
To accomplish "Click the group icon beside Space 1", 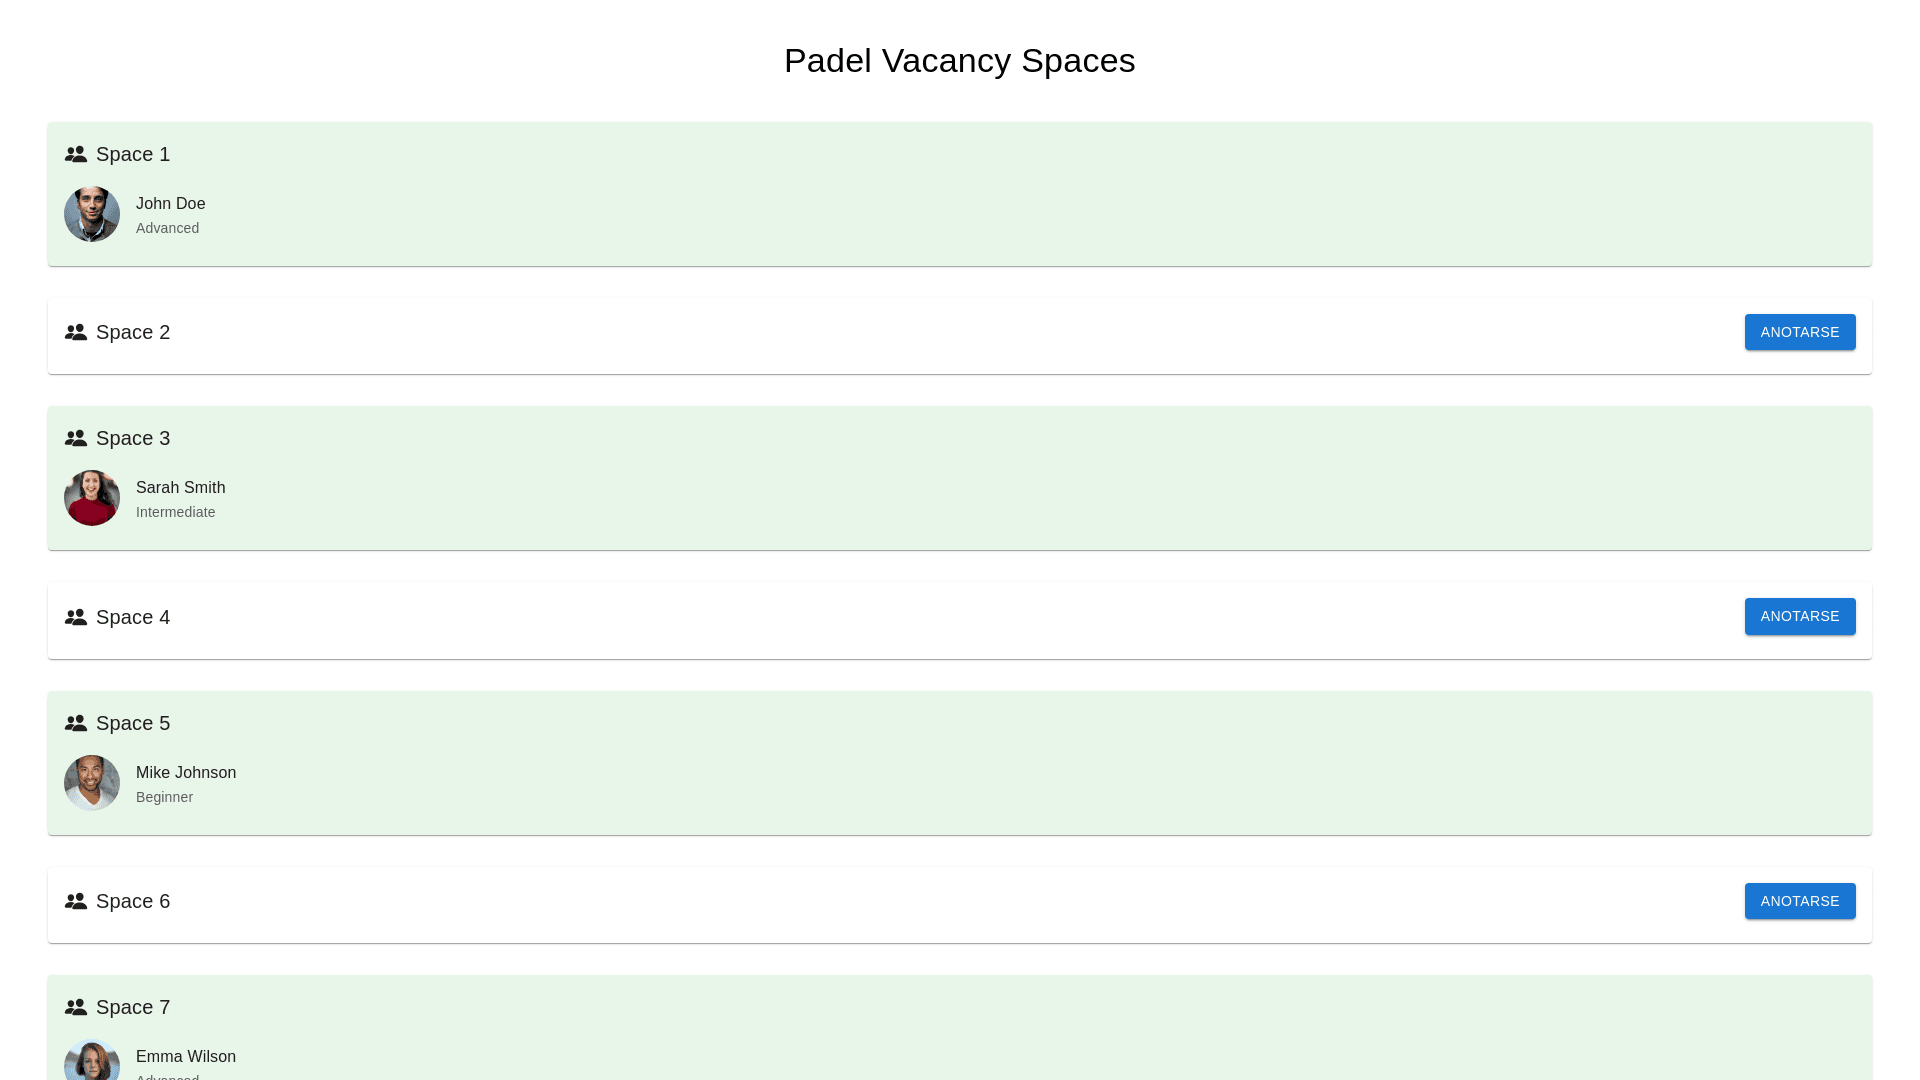I will pos(76,154).
